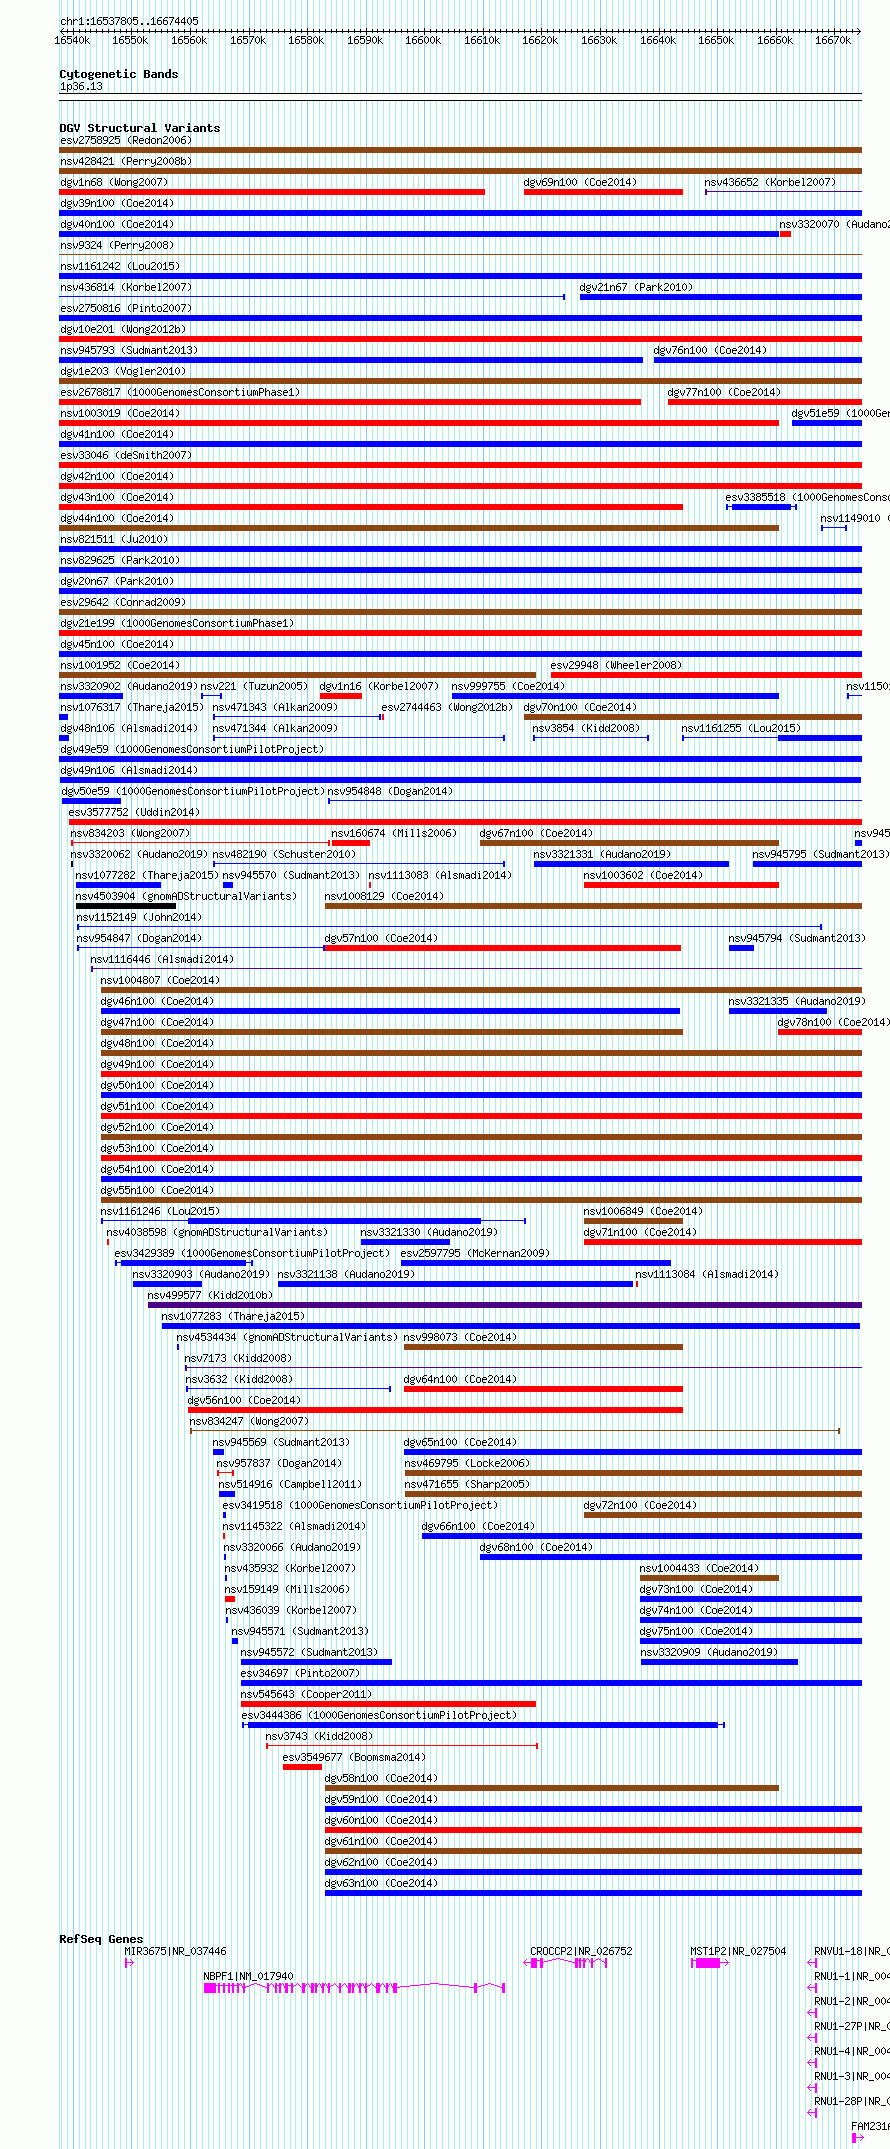Image resolution: width=890 pixels, height=2149 pixels.
Task: Click the 16650k ruler tick label
Action: point(716,40)
